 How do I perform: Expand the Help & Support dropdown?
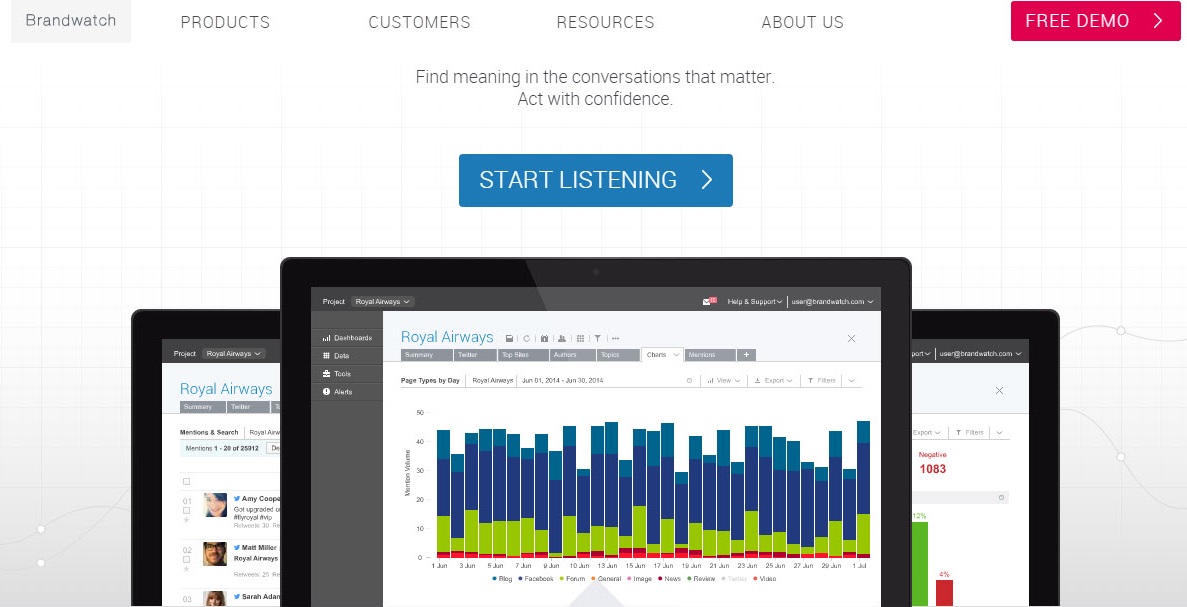tap(754, 302)
